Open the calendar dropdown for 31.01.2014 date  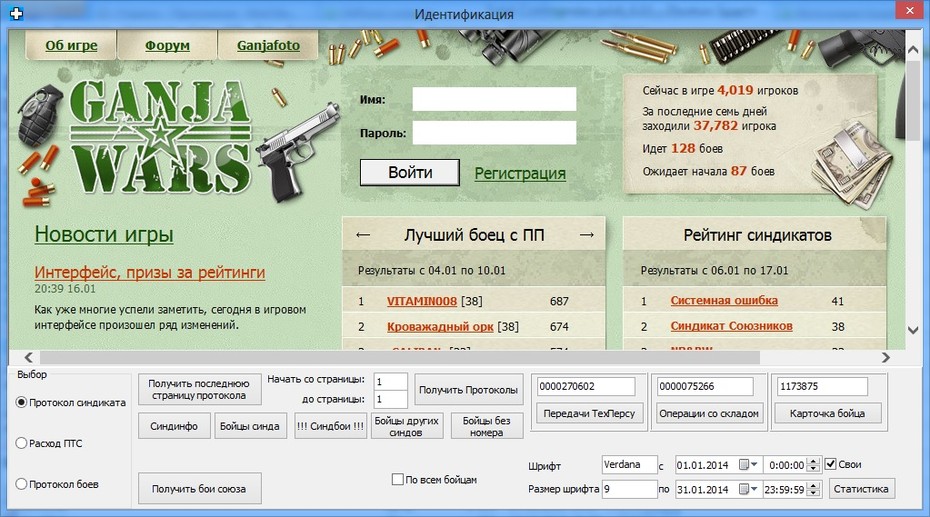pos(748,490)
